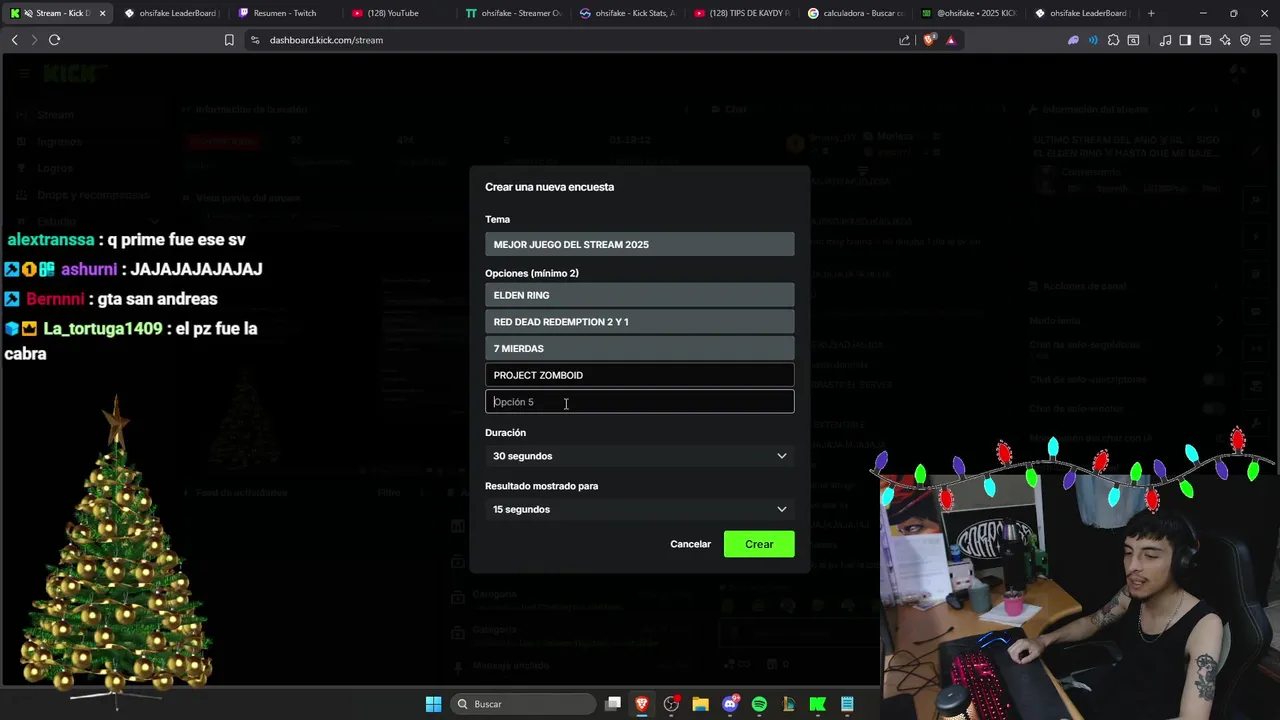
Task: Expand the Duración 30 segundos dropdown
Action: 640,456
